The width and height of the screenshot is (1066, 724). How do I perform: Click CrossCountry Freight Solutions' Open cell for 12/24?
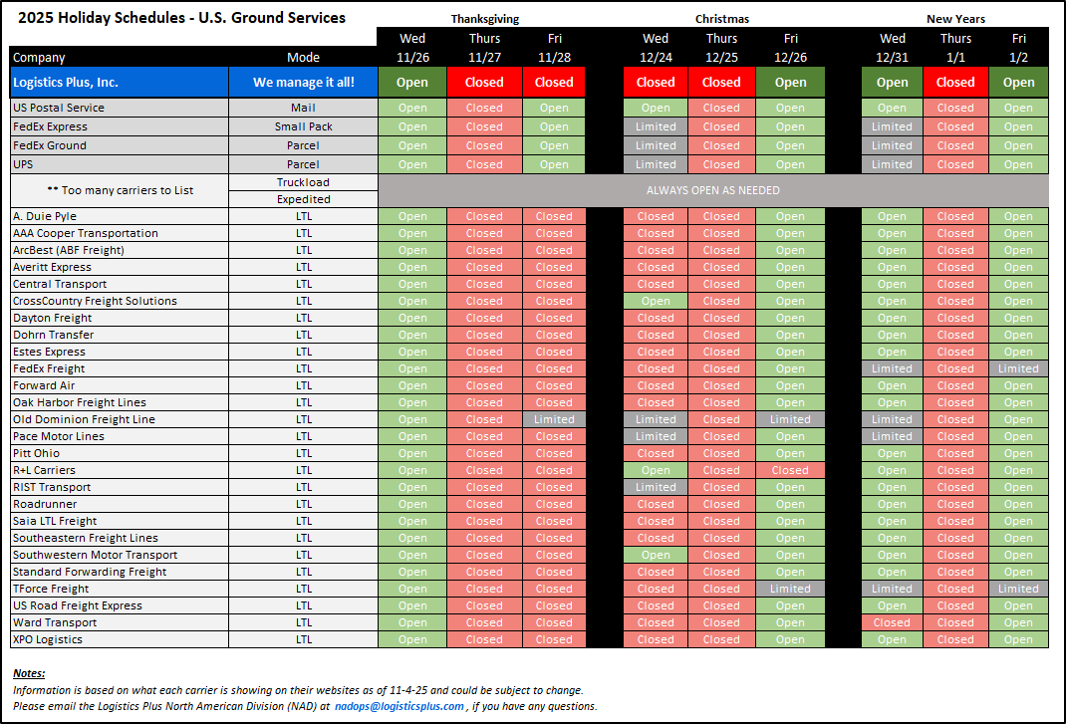(655, 301)
